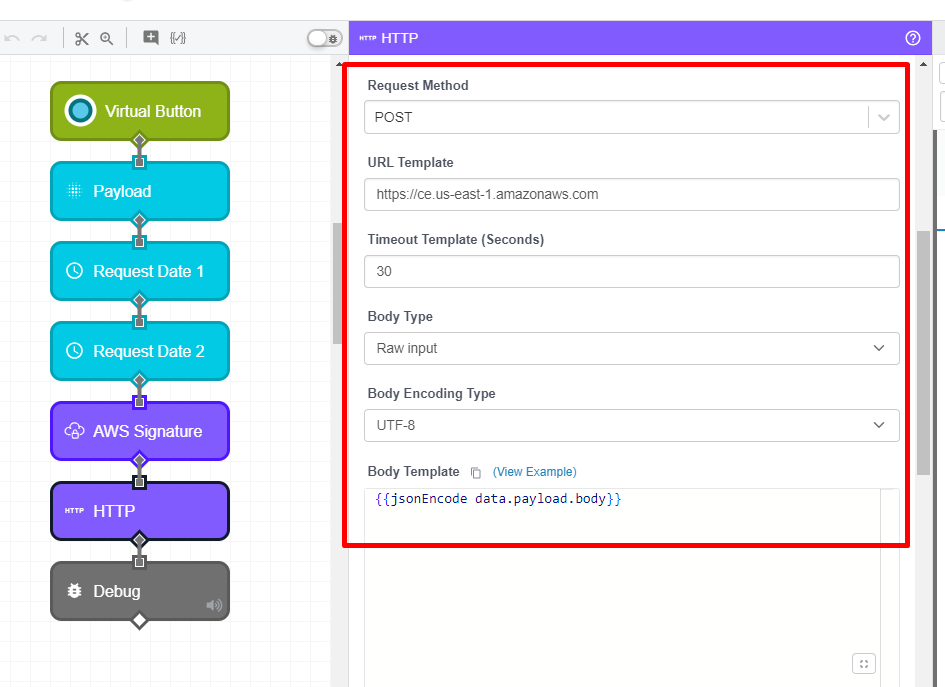Click the Debug node speaker icon
945x687 pixels.
coord(214,605)
